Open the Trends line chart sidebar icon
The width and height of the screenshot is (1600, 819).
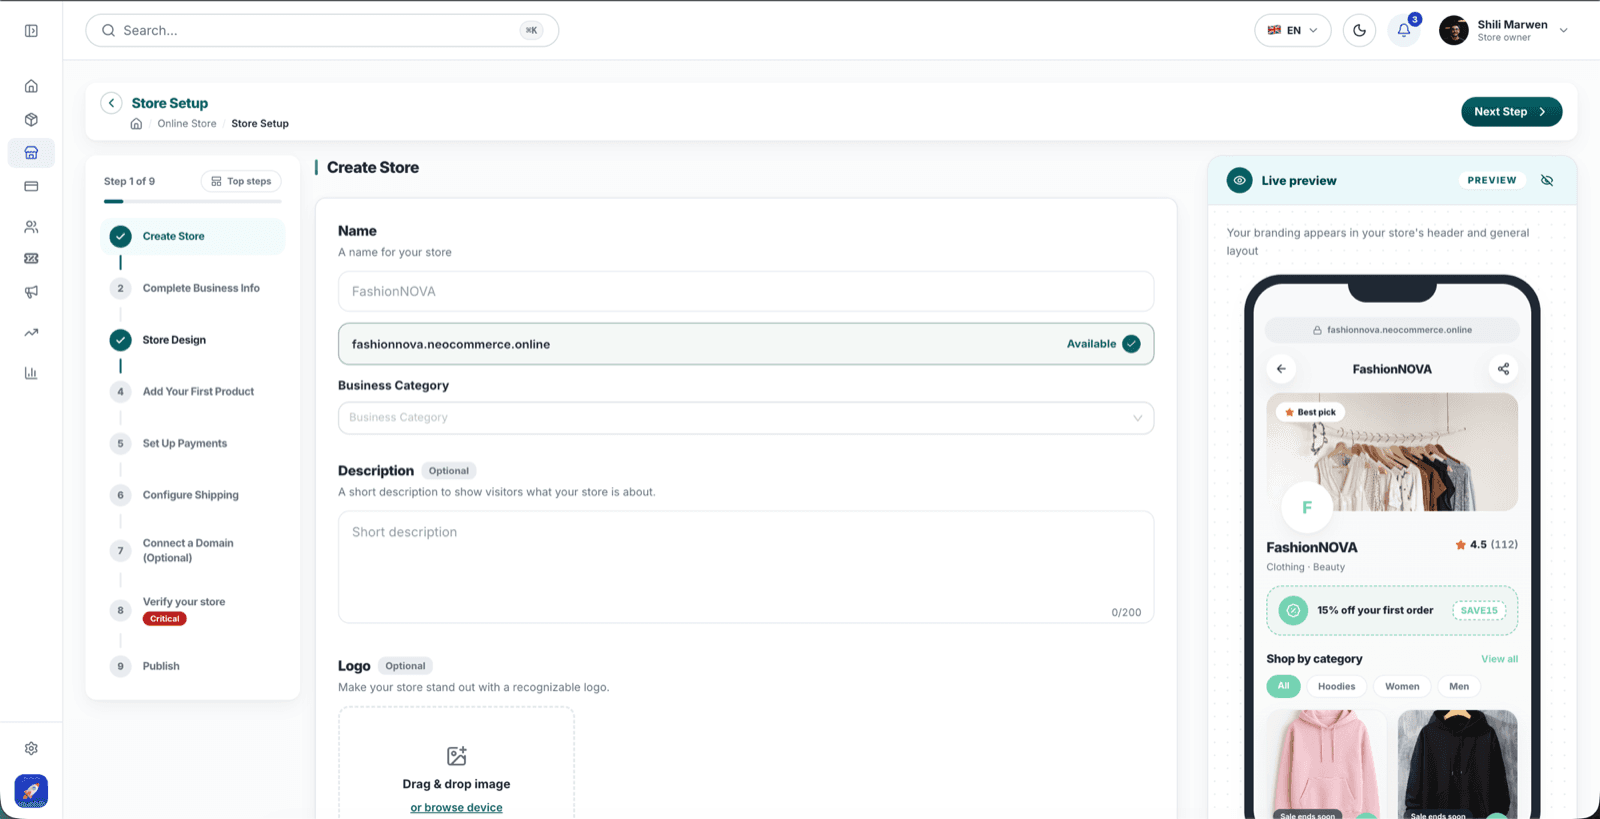(31, 332)
